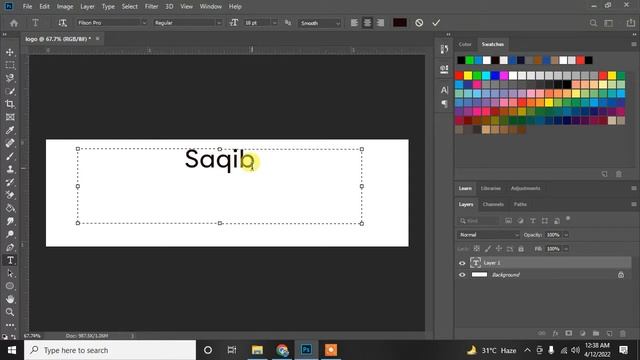Image resolution: width=640 pixels, height=360 pixels.
Task: Select the Eyedropper tool
Action: point(10,130)
